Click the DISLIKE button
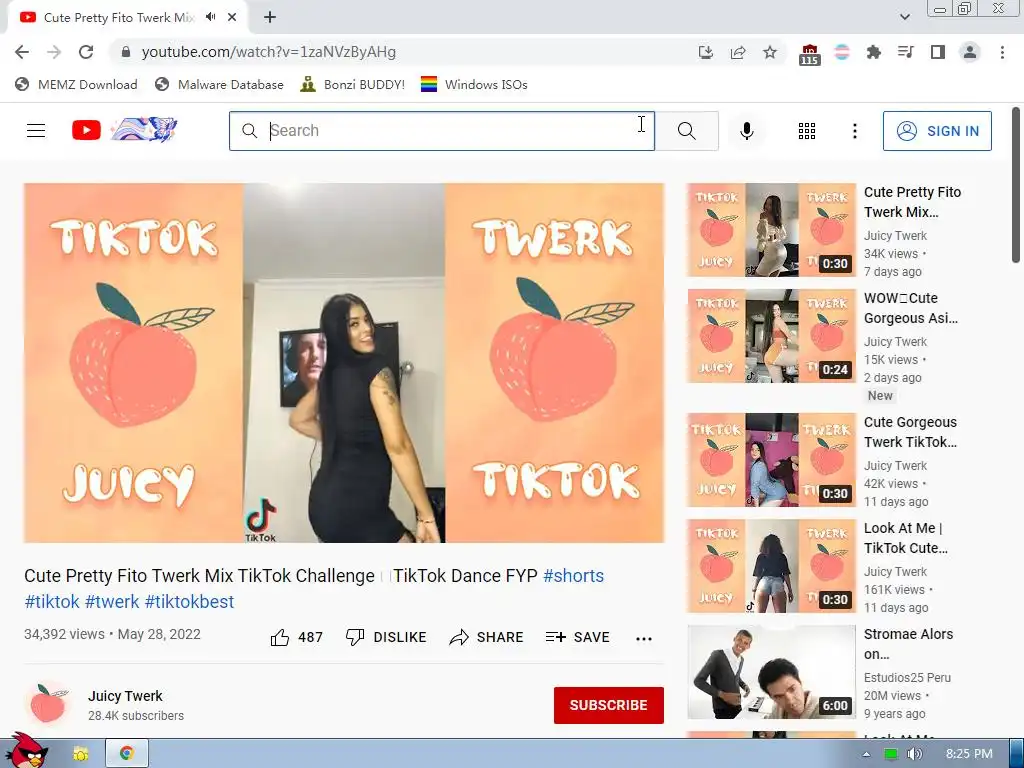This screenshot has height=768, width=1024. click(x=386, y=637)
